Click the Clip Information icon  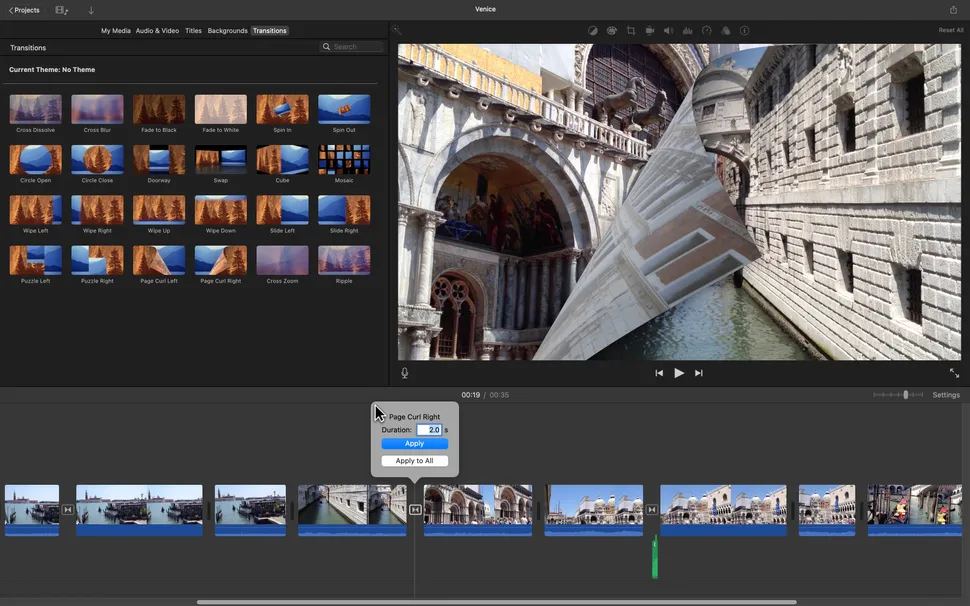[x=744, y=31]
